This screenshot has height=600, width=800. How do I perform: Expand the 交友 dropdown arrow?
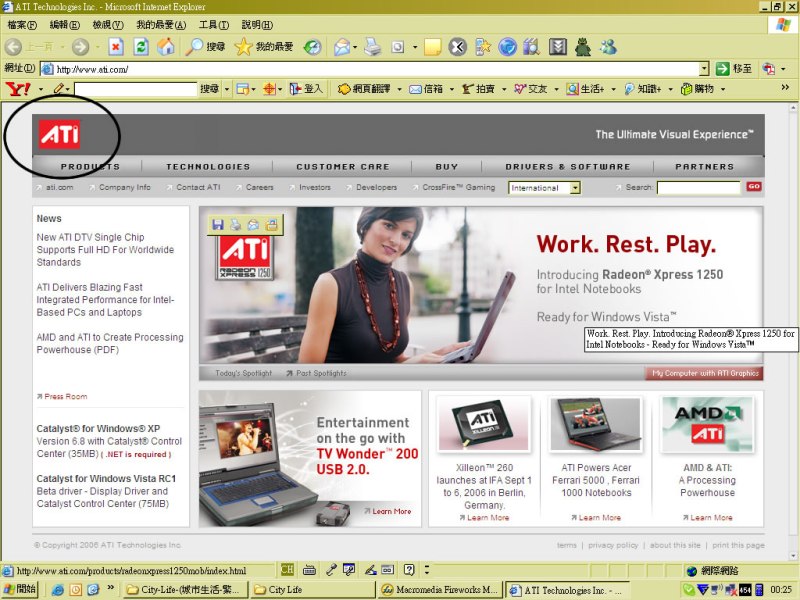click(556, 89)
